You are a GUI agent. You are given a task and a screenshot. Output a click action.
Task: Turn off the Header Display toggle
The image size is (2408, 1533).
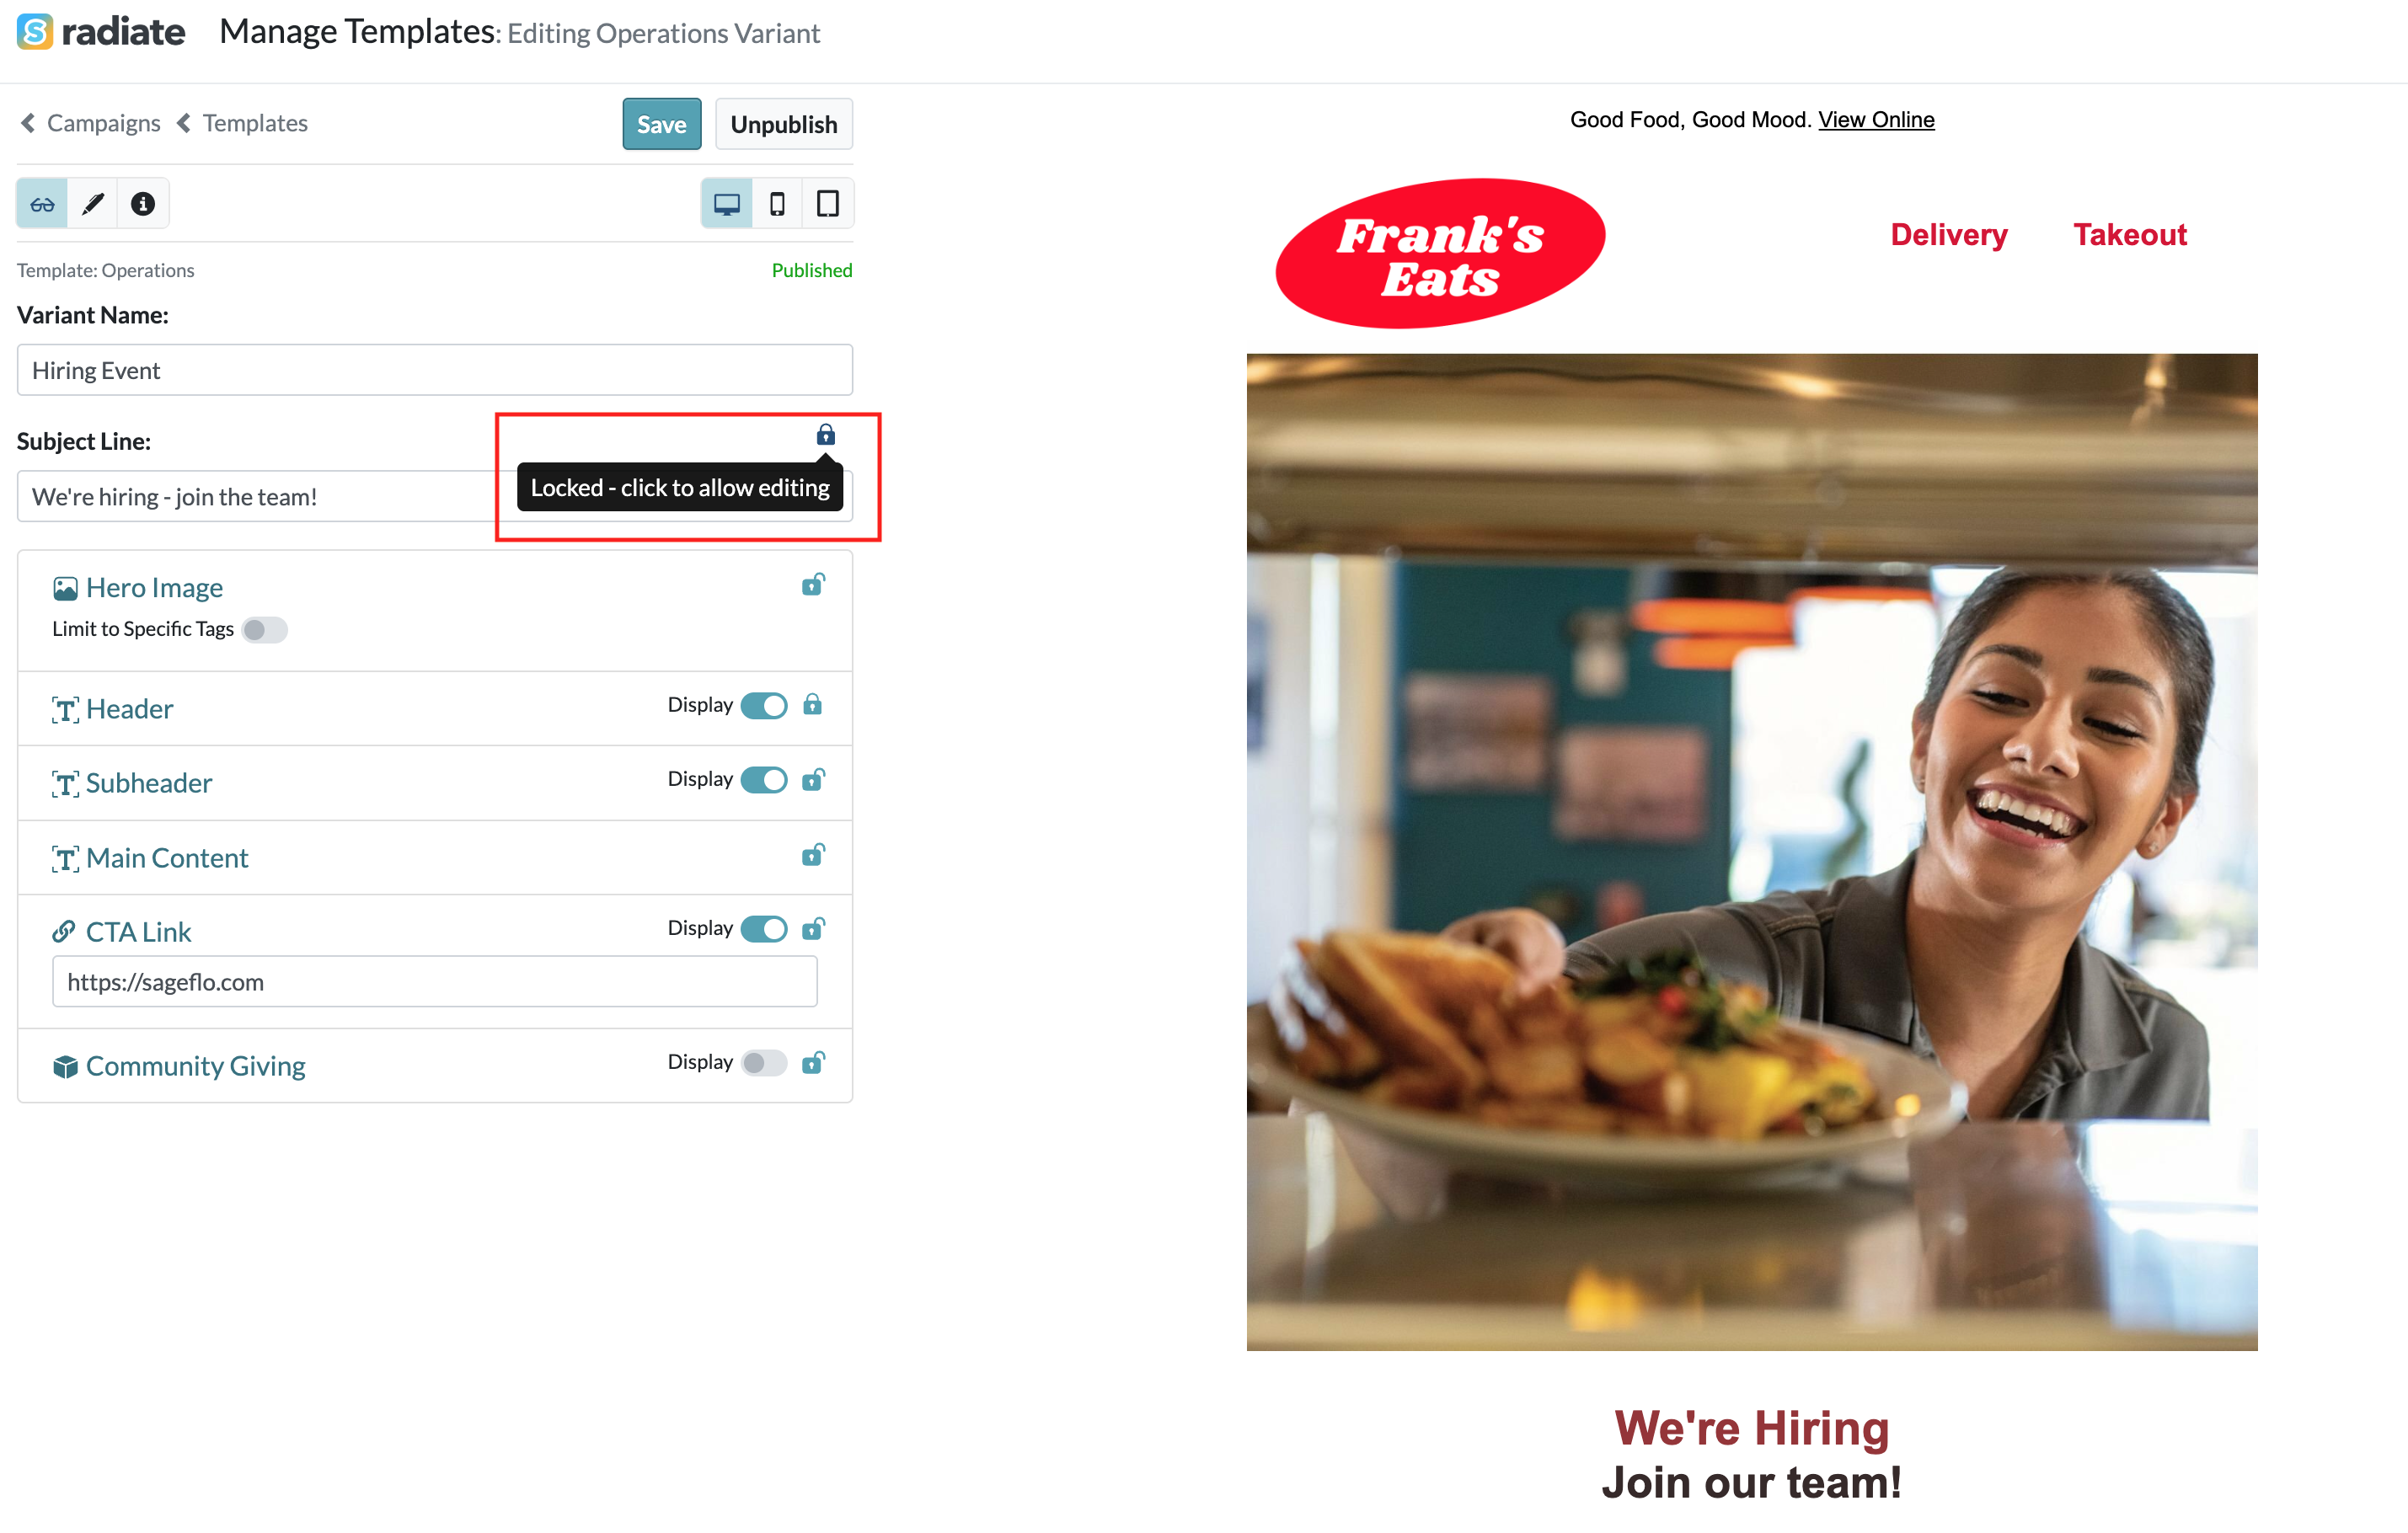pos(764,706)
